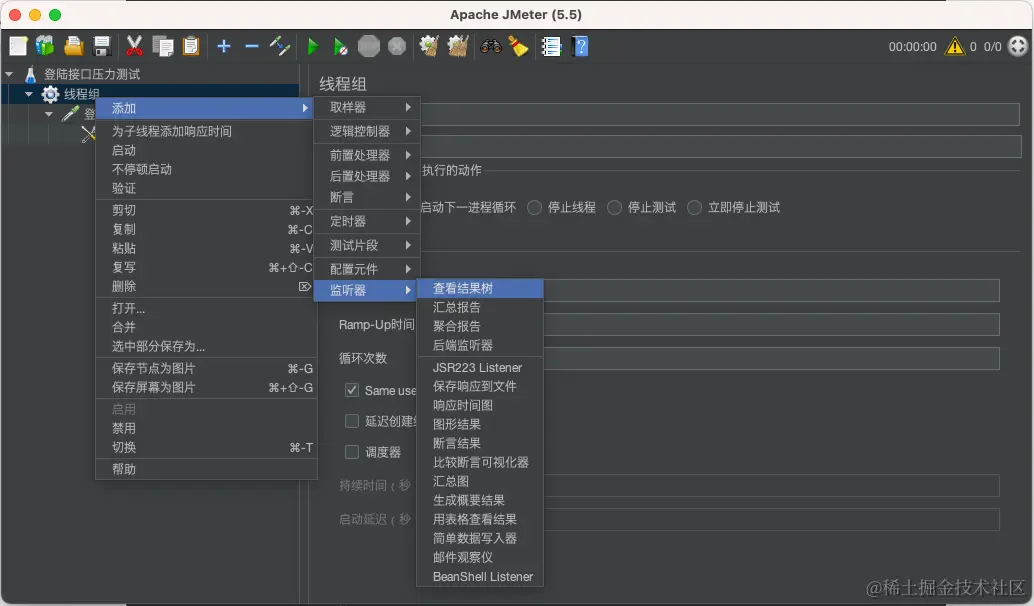
Task: Toggle the Same user checkbox
Action: point(352,390)
